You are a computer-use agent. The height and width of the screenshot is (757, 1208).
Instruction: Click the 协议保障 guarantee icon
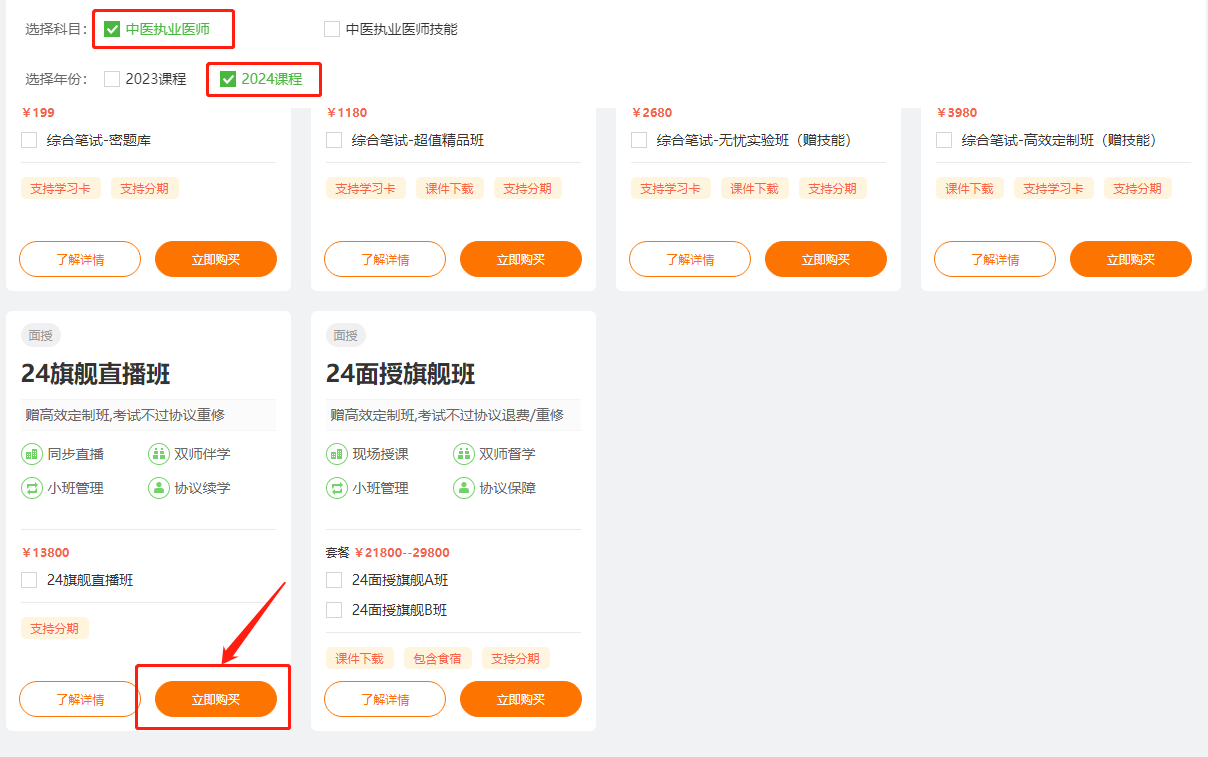(464, 488)
